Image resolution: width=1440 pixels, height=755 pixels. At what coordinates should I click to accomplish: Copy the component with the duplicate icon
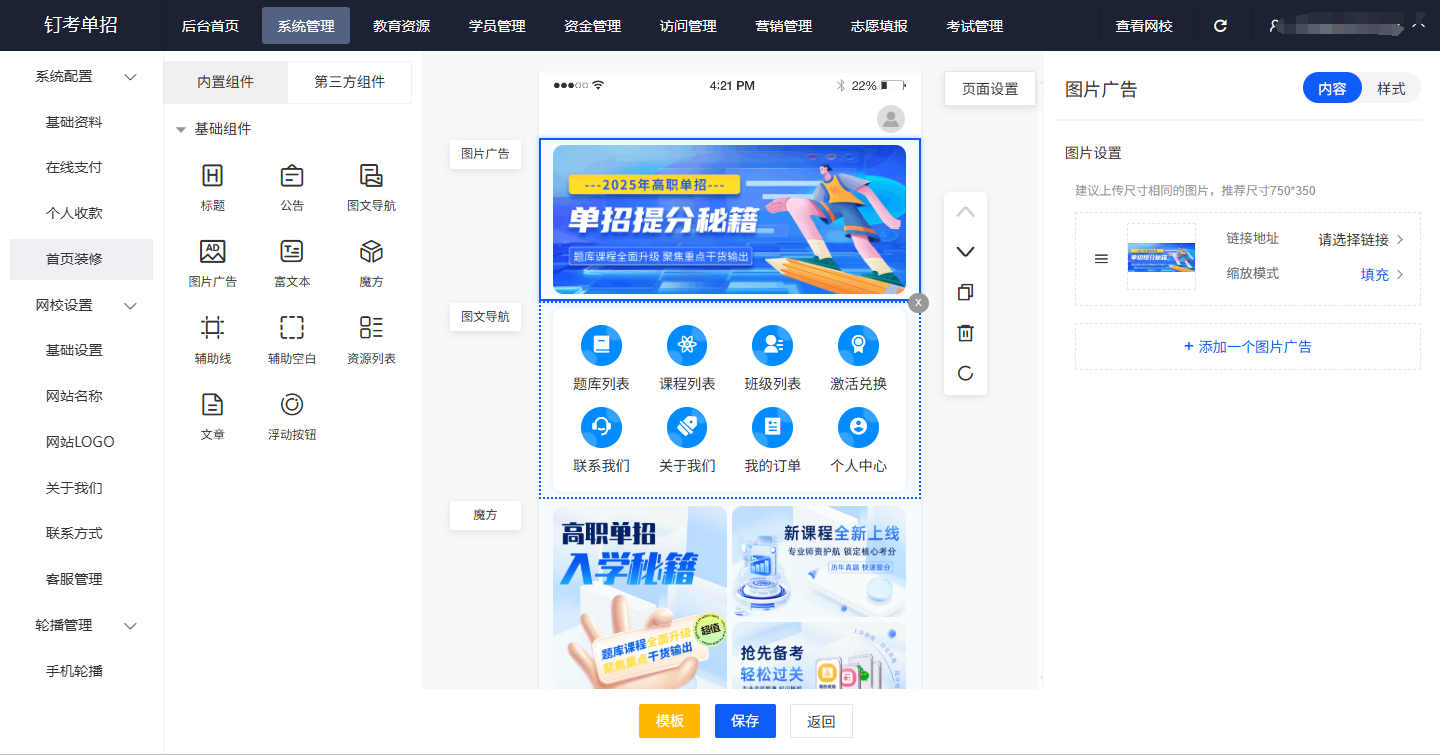[965, 292]
